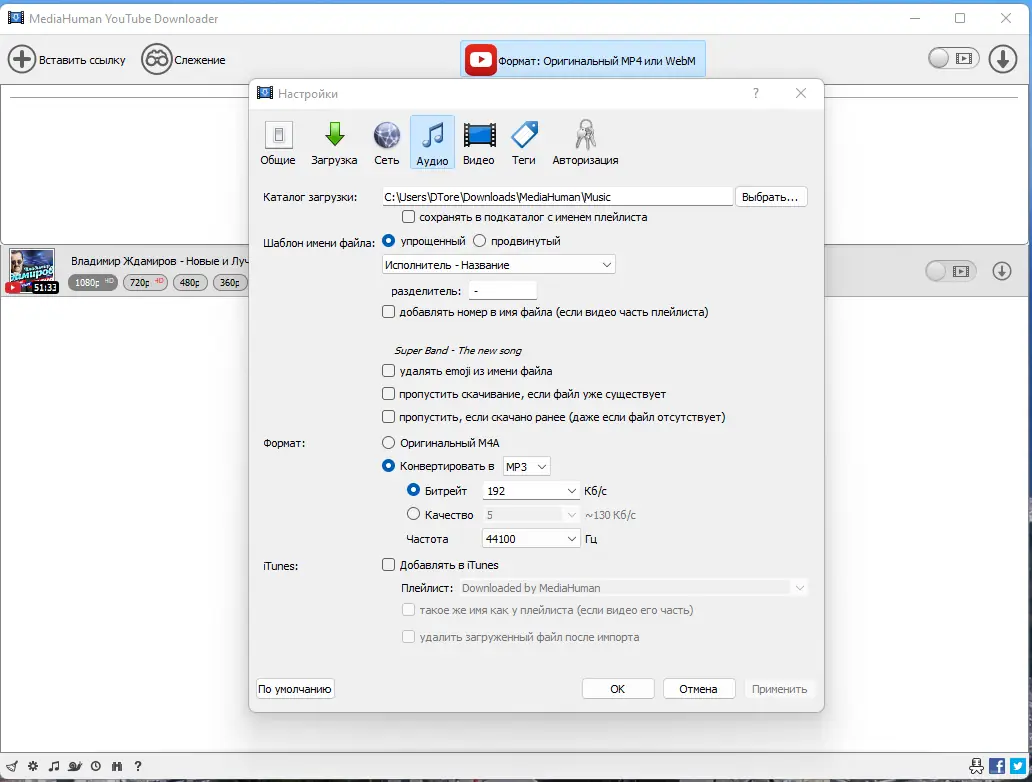This screenshot has width=1032, height=782.
Task: Select the 1080p quality badge
Action: coord(93,282)
